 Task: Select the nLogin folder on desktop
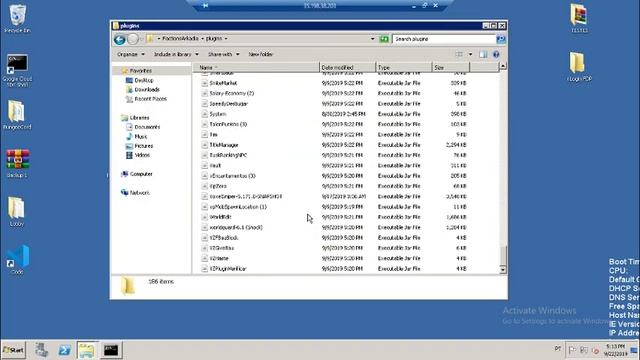(x=579, y=67)
